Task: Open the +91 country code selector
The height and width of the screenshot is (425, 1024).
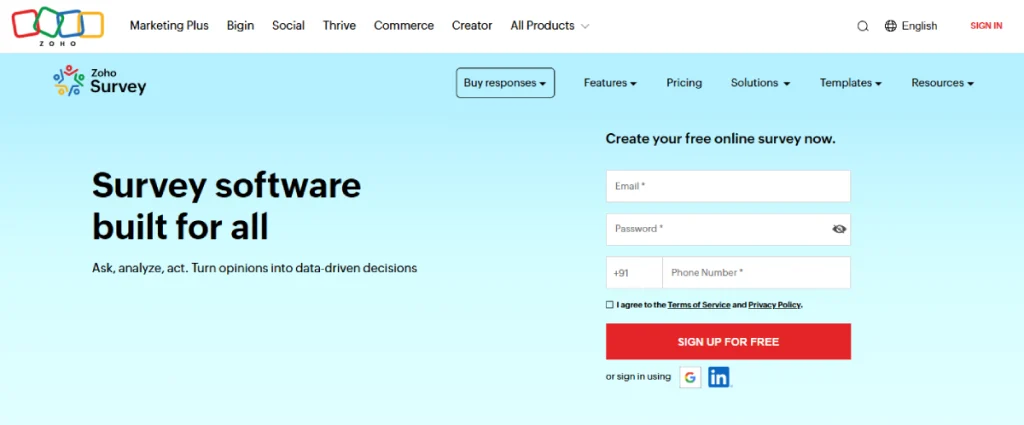Action: pos(634,273)
